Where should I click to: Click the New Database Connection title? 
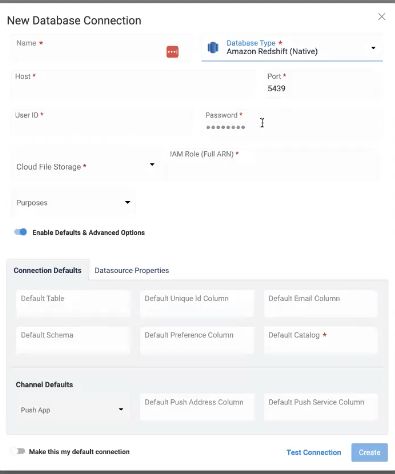click(x=74, y=20)
